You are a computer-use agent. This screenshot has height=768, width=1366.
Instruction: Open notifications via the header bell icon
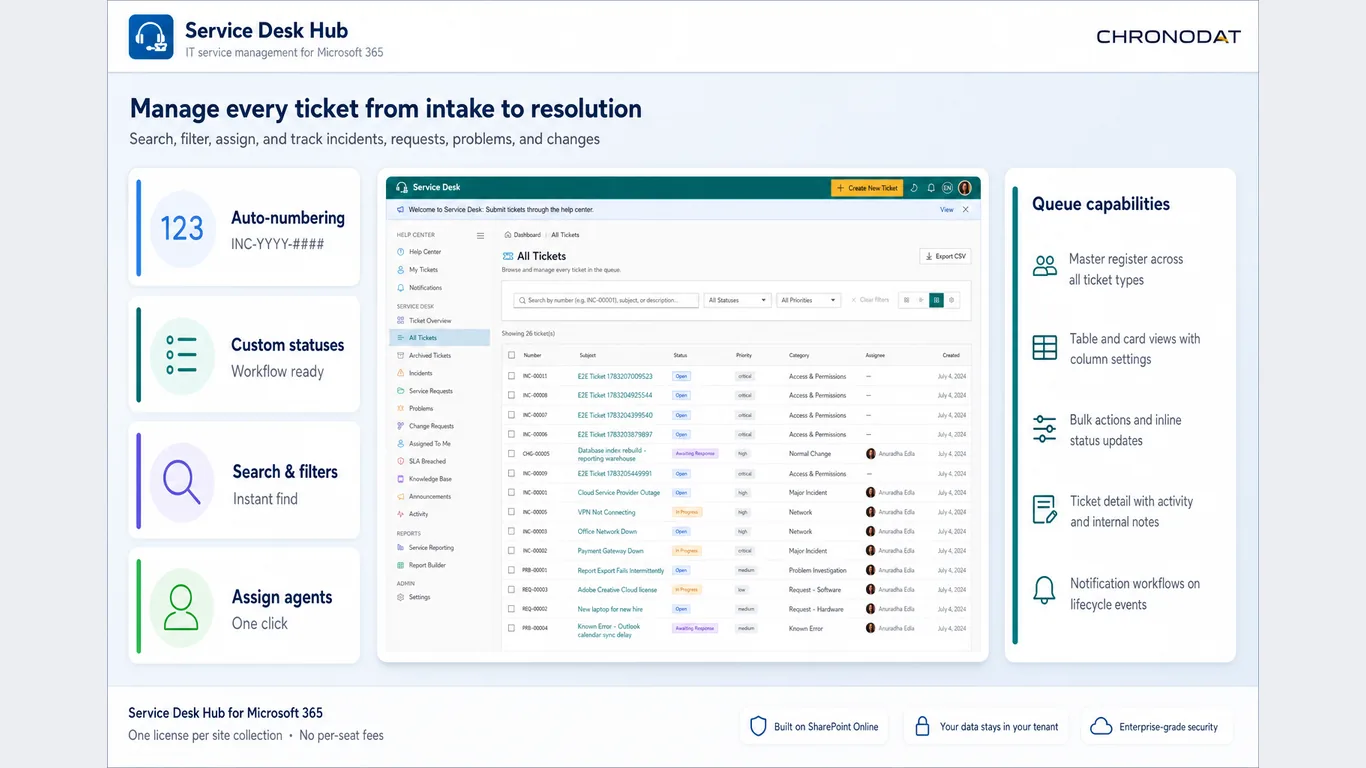[x=931, y=188]
